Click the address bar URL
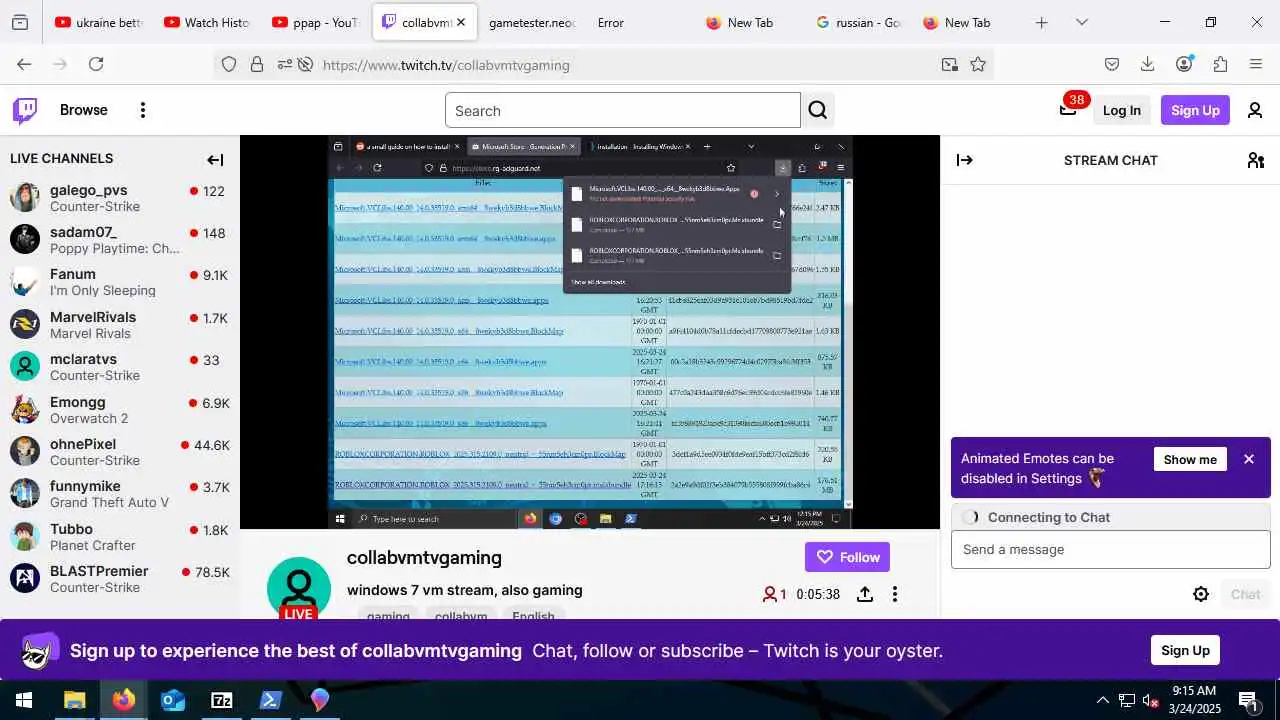1280x720 pixels. pos(446,65)
